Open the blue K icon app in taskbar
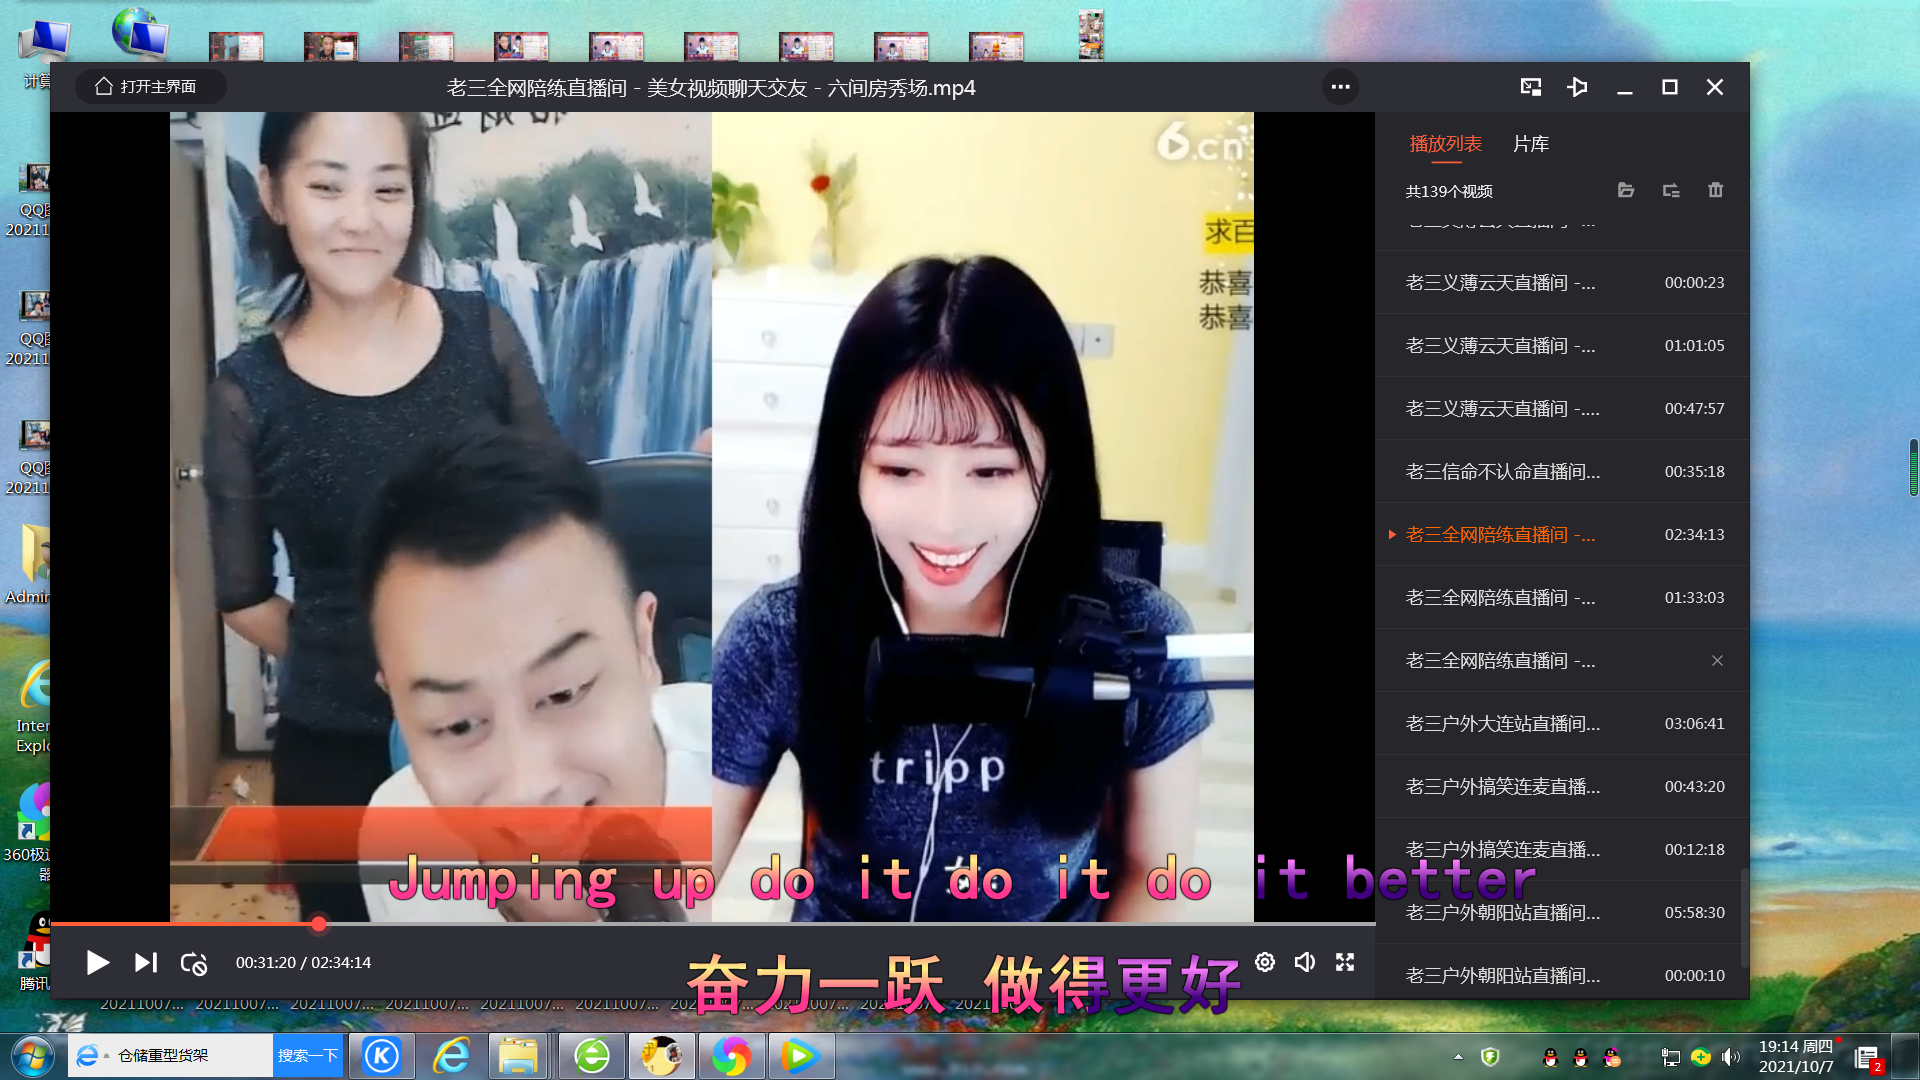The width and height of the screenshot is (1920, 1080). [x=382, y=1056]
